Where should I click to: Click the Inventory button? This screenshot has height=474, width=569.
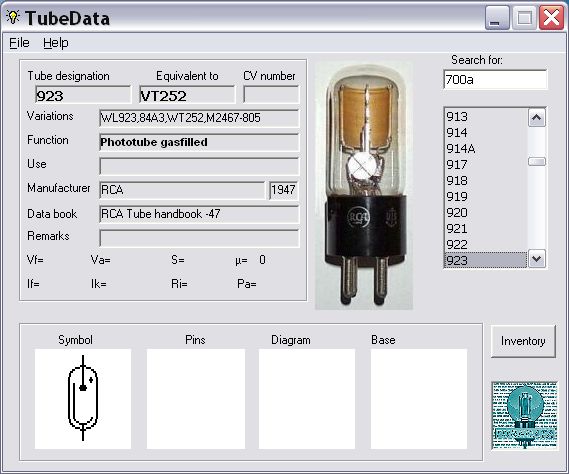(x=523, y=341)
